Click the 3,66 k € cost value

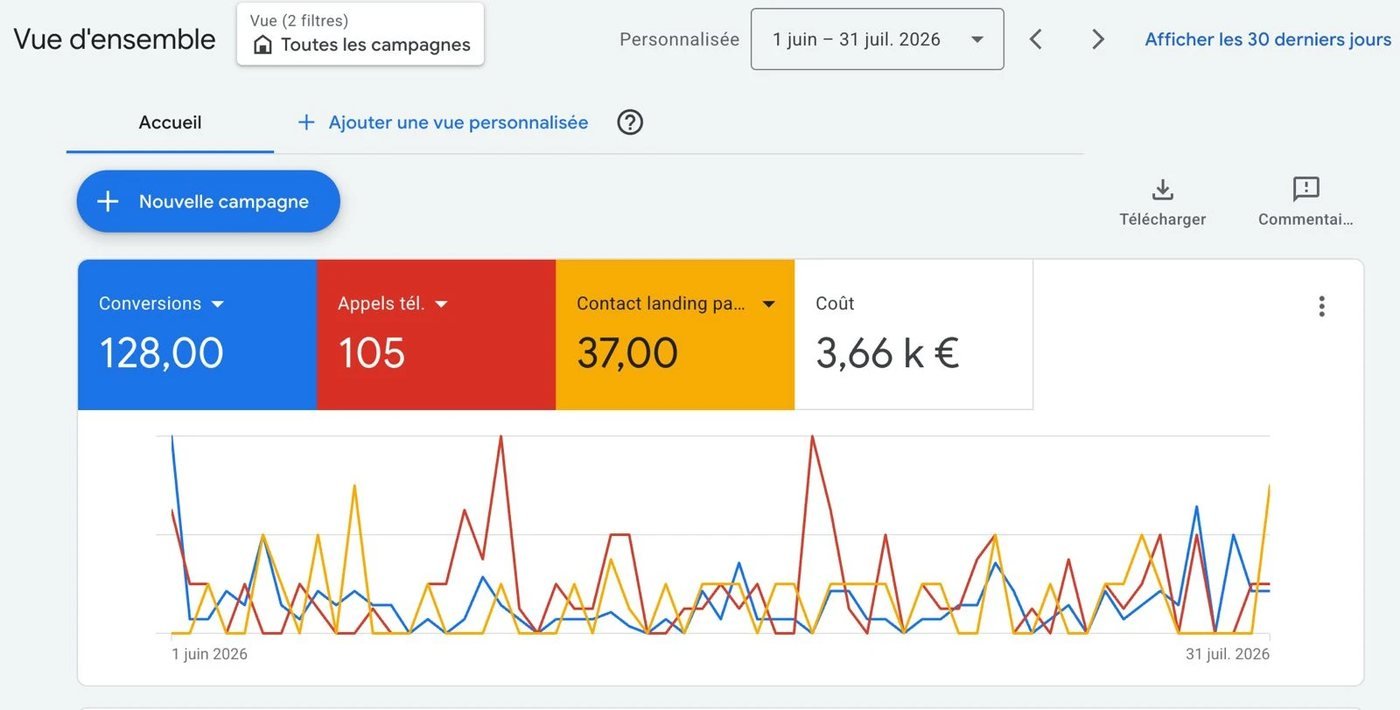tap(888, 353)
